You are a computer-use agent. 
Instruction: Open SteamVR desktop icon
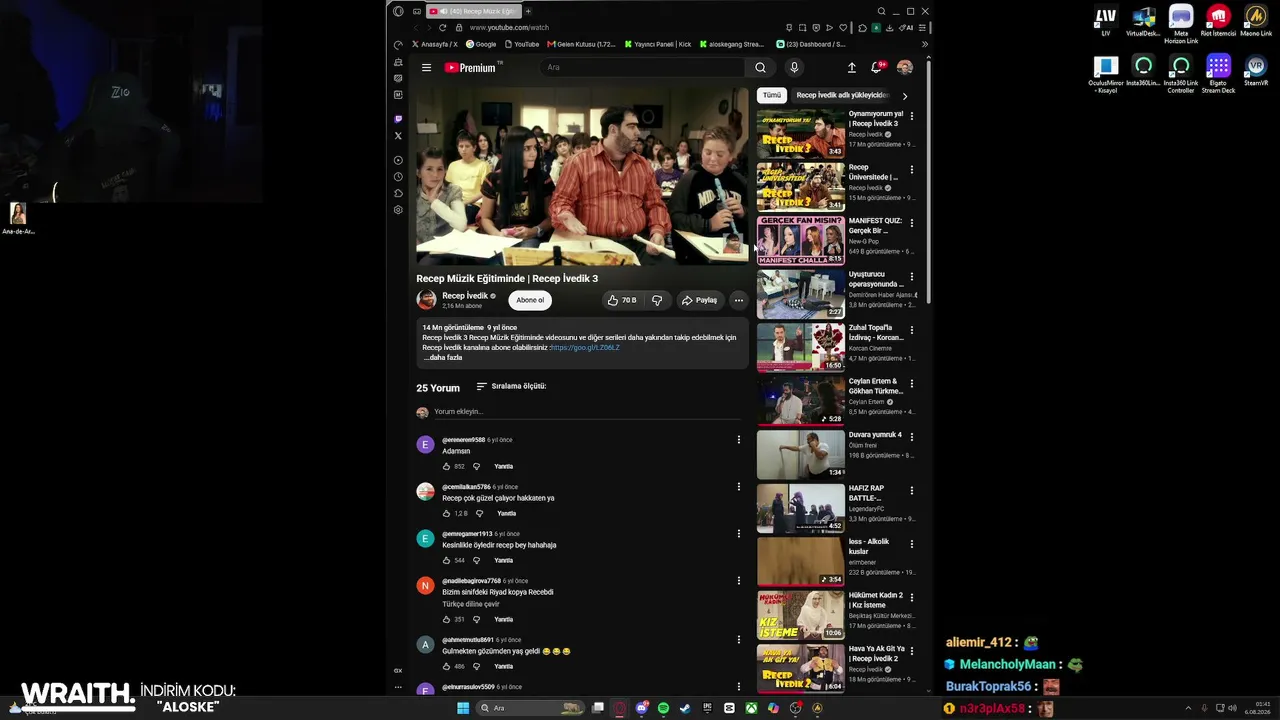[1256, 70]
